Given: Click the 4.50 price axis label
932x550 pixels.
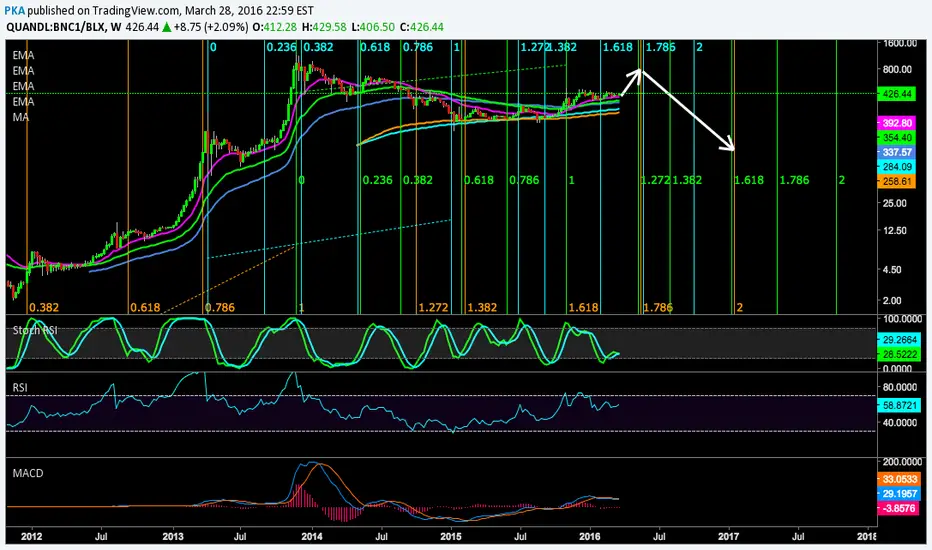Looking at the screenshot, I should pyautogui.click(x=892, y=269).
